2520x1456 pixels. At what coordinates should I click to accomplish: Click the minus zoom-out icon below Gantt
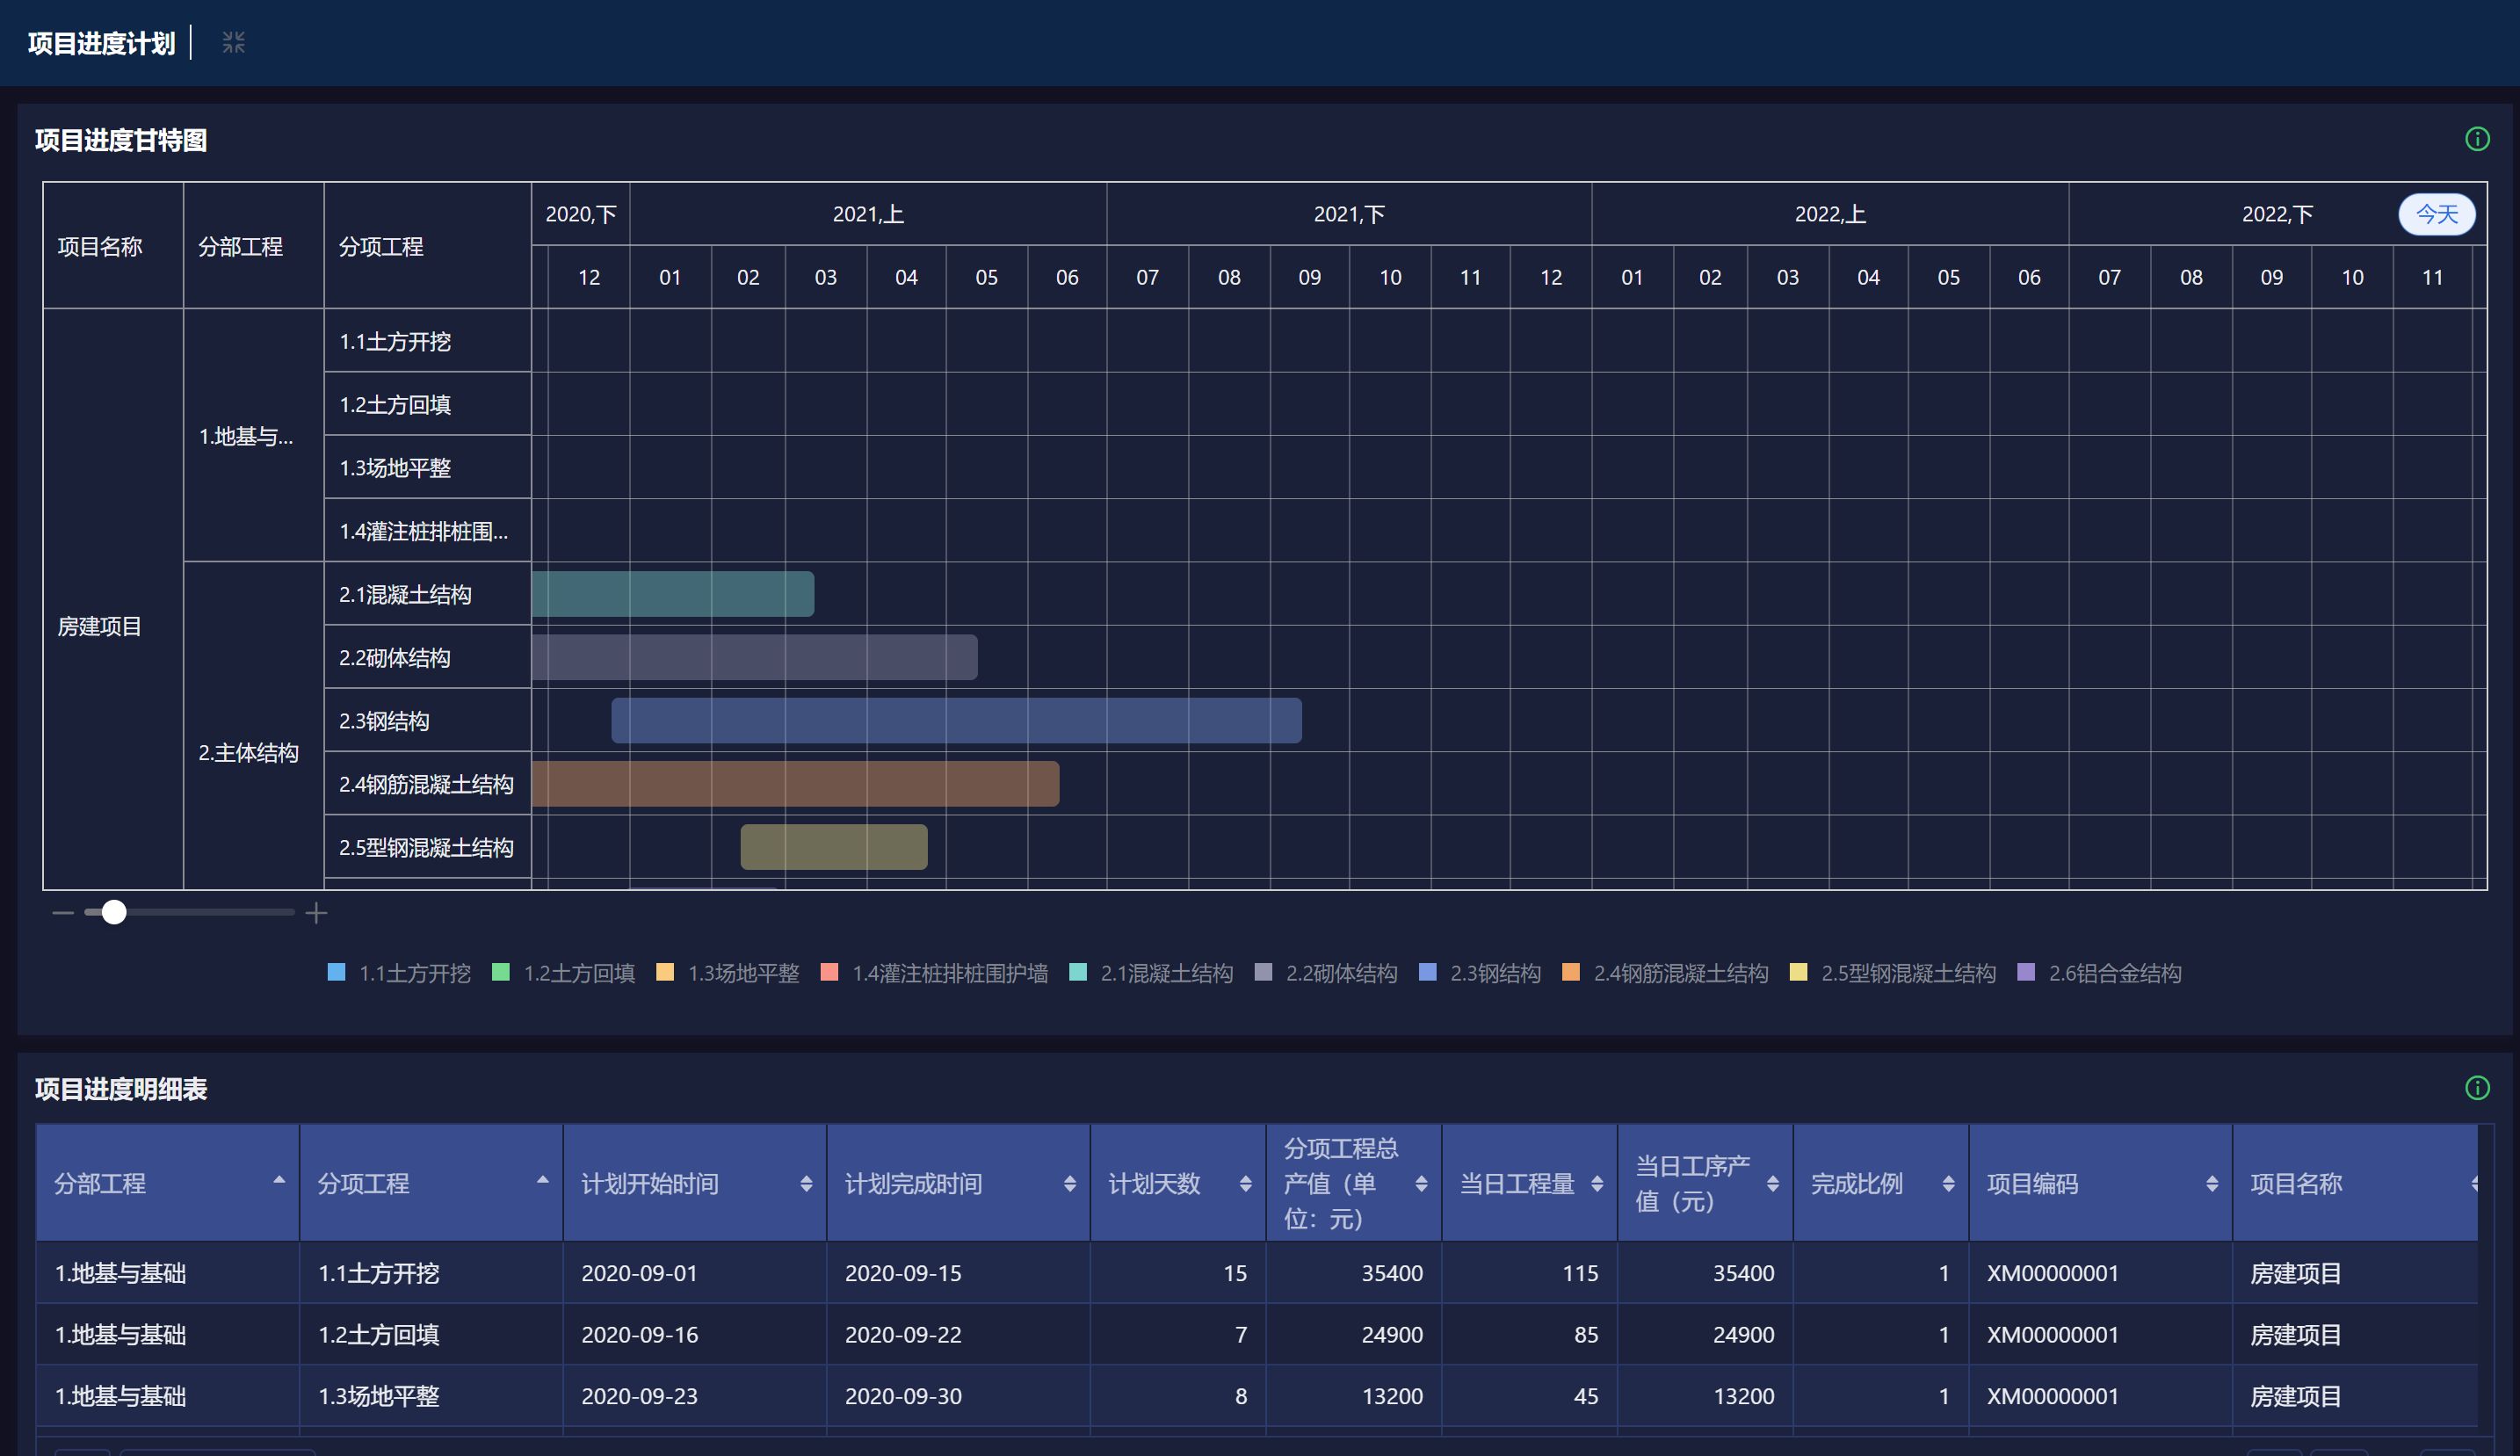click(63, 912)
